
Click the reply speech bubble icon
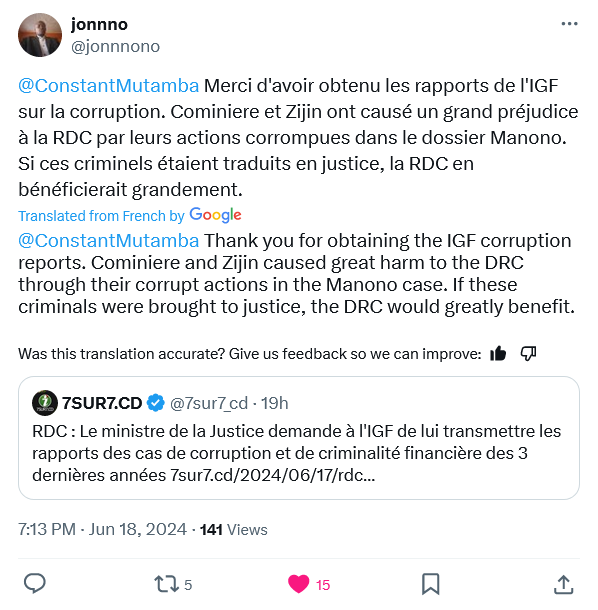pos(35,584)
